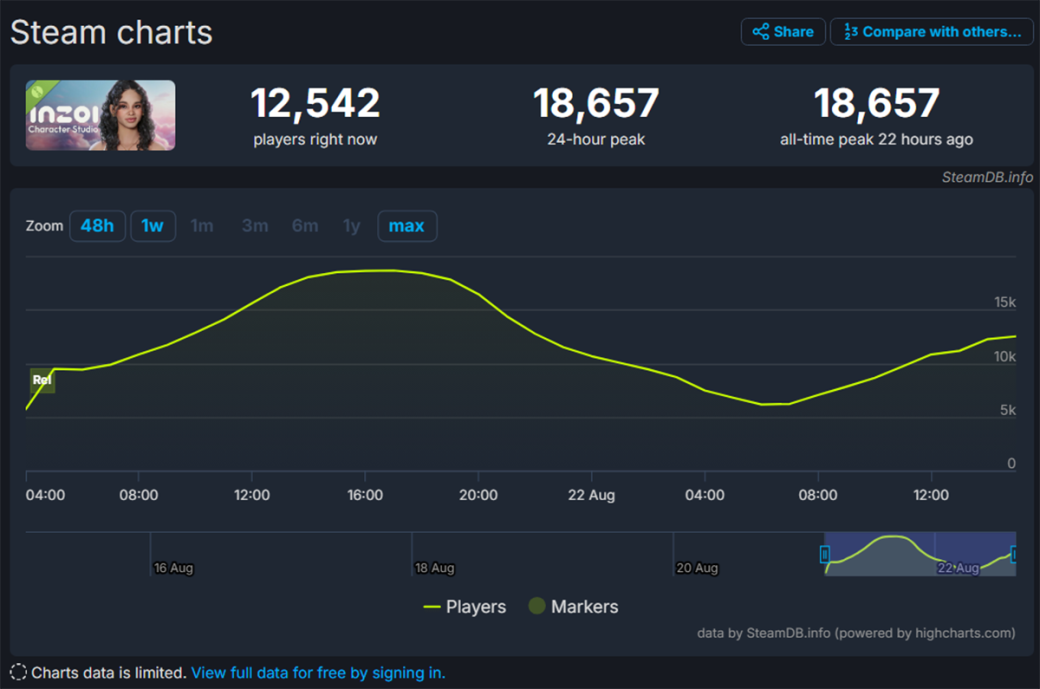This screenshot has width=1040, height=689.
Task: Switch zoom to 1w
Action: pyautogui.click(x=153, y=226)
